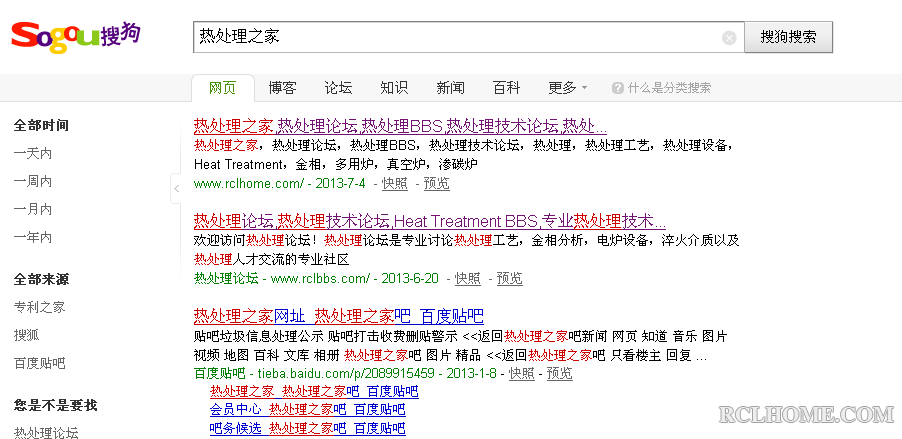Click the tieba.baidu.com/p/2089915459 green URL

coord(346,373)
